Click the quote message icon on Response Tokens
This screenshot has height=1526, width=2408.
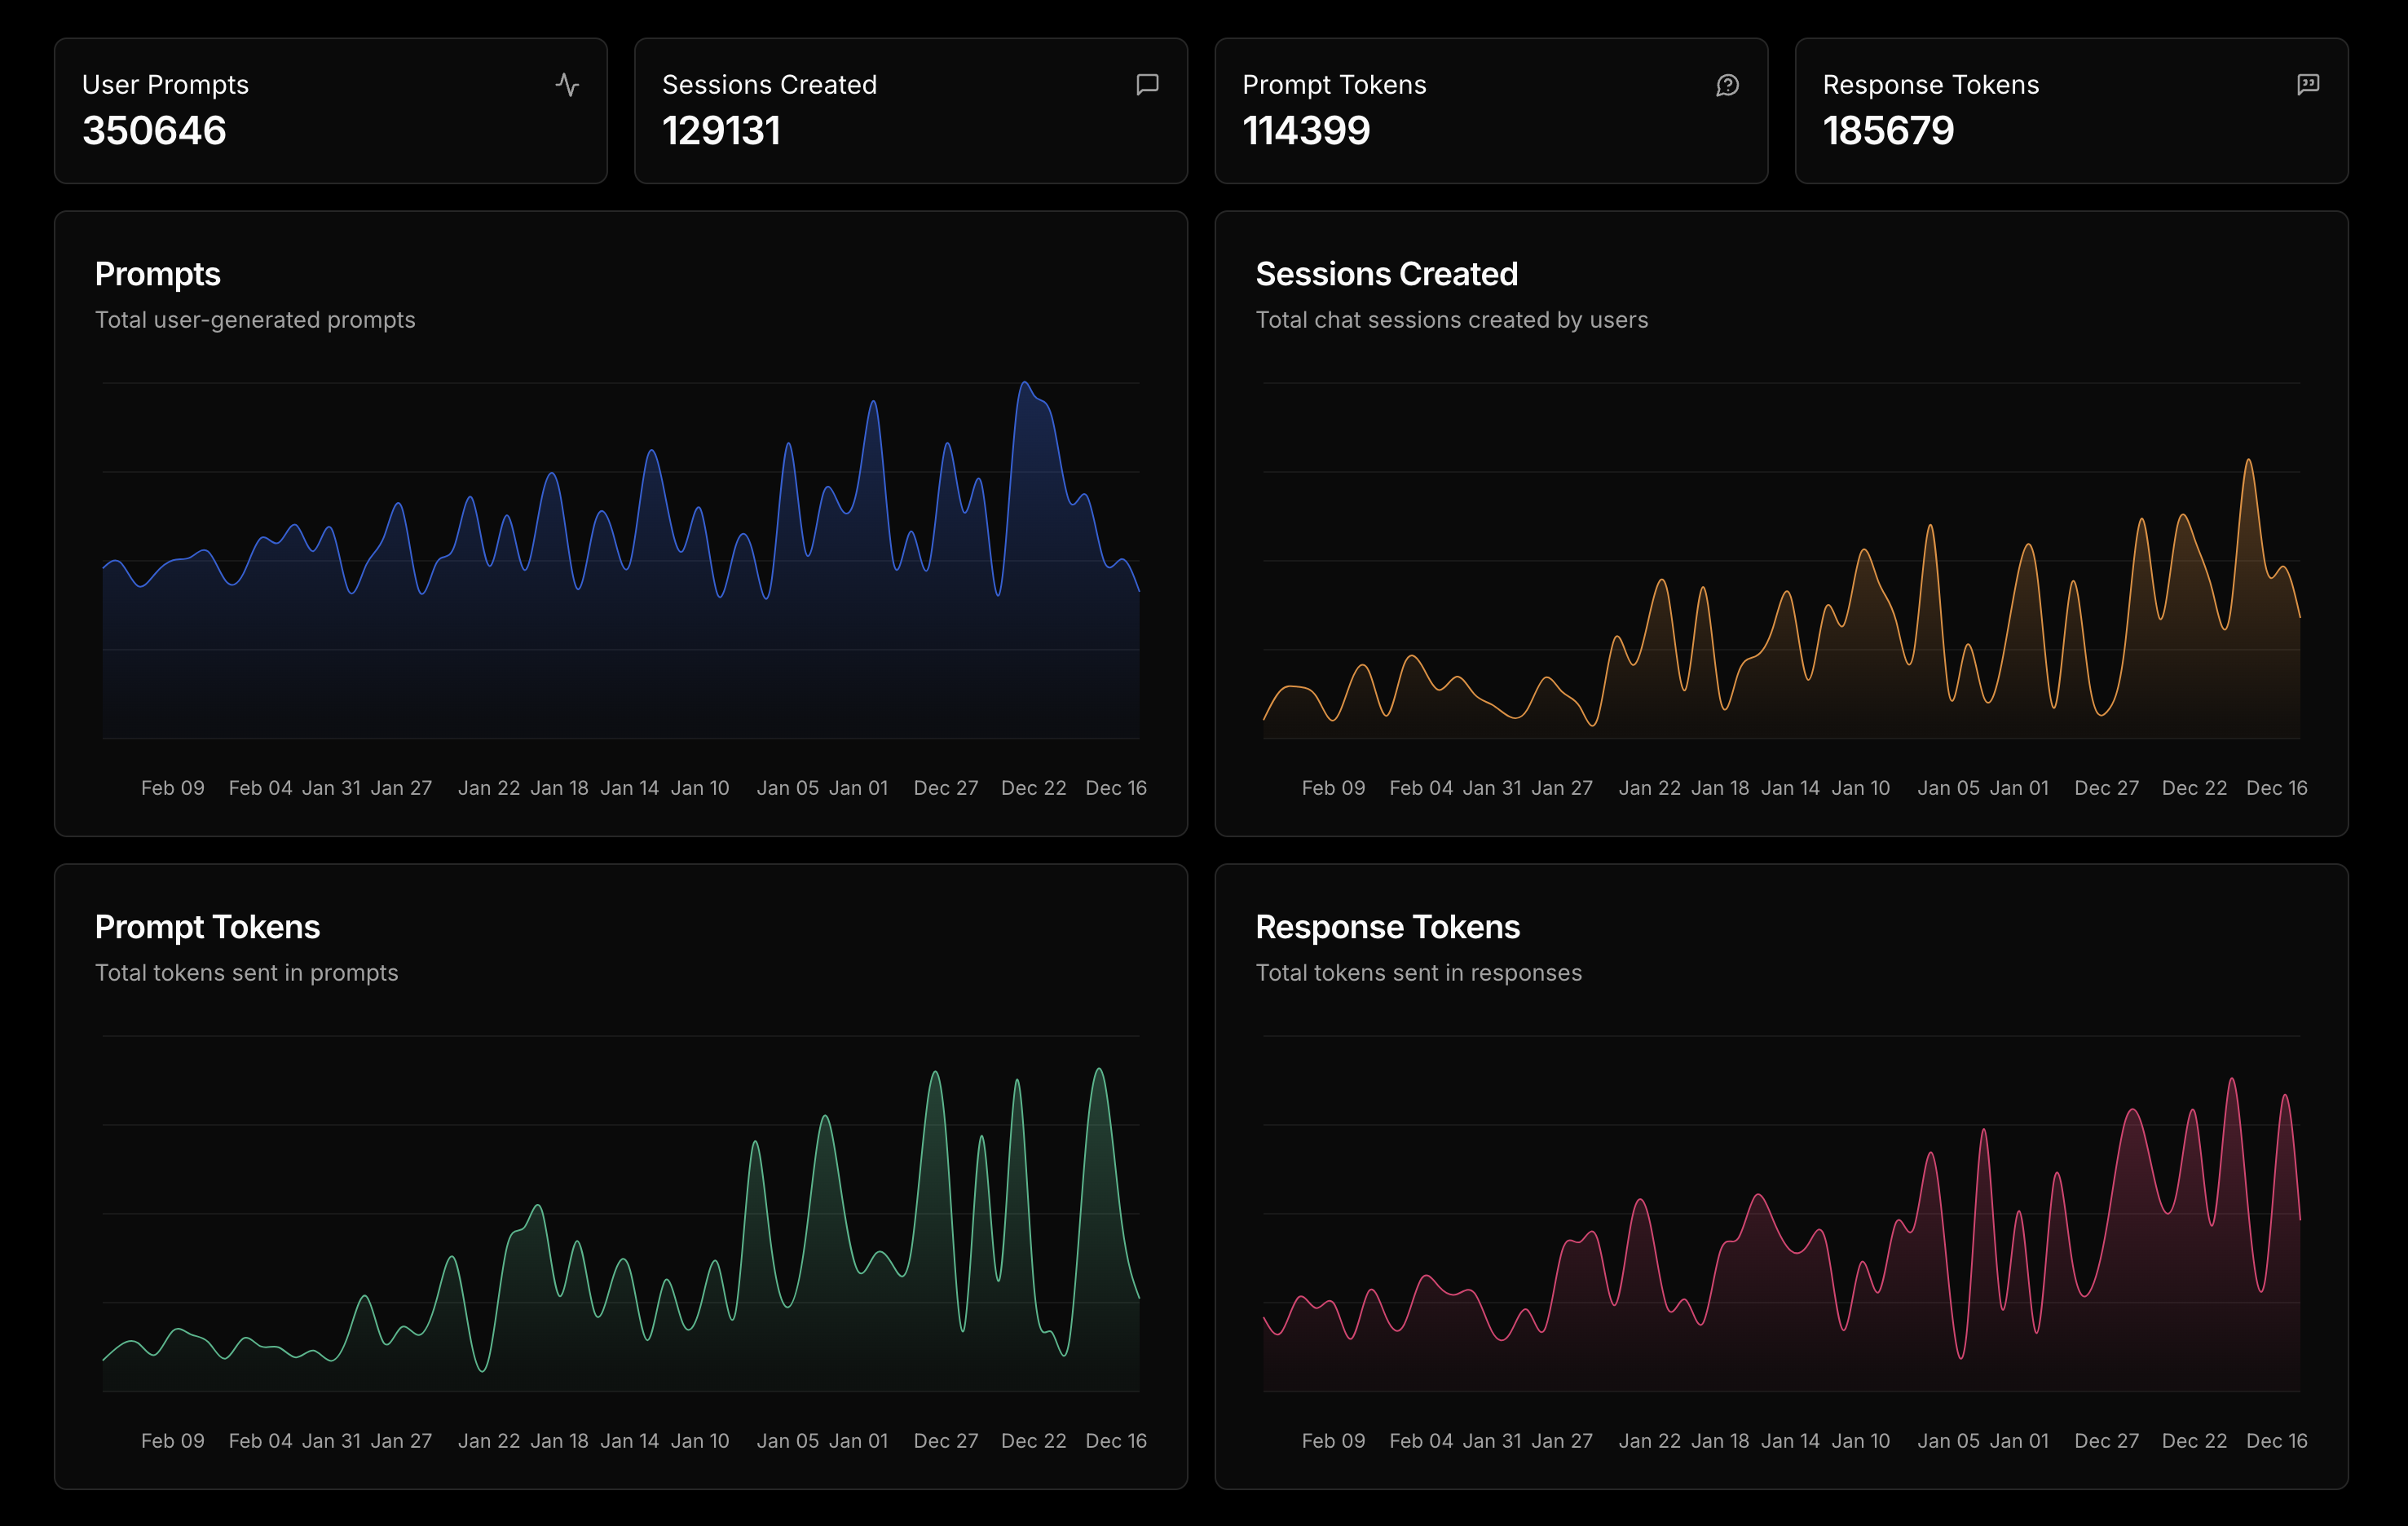click(2307, 85)
